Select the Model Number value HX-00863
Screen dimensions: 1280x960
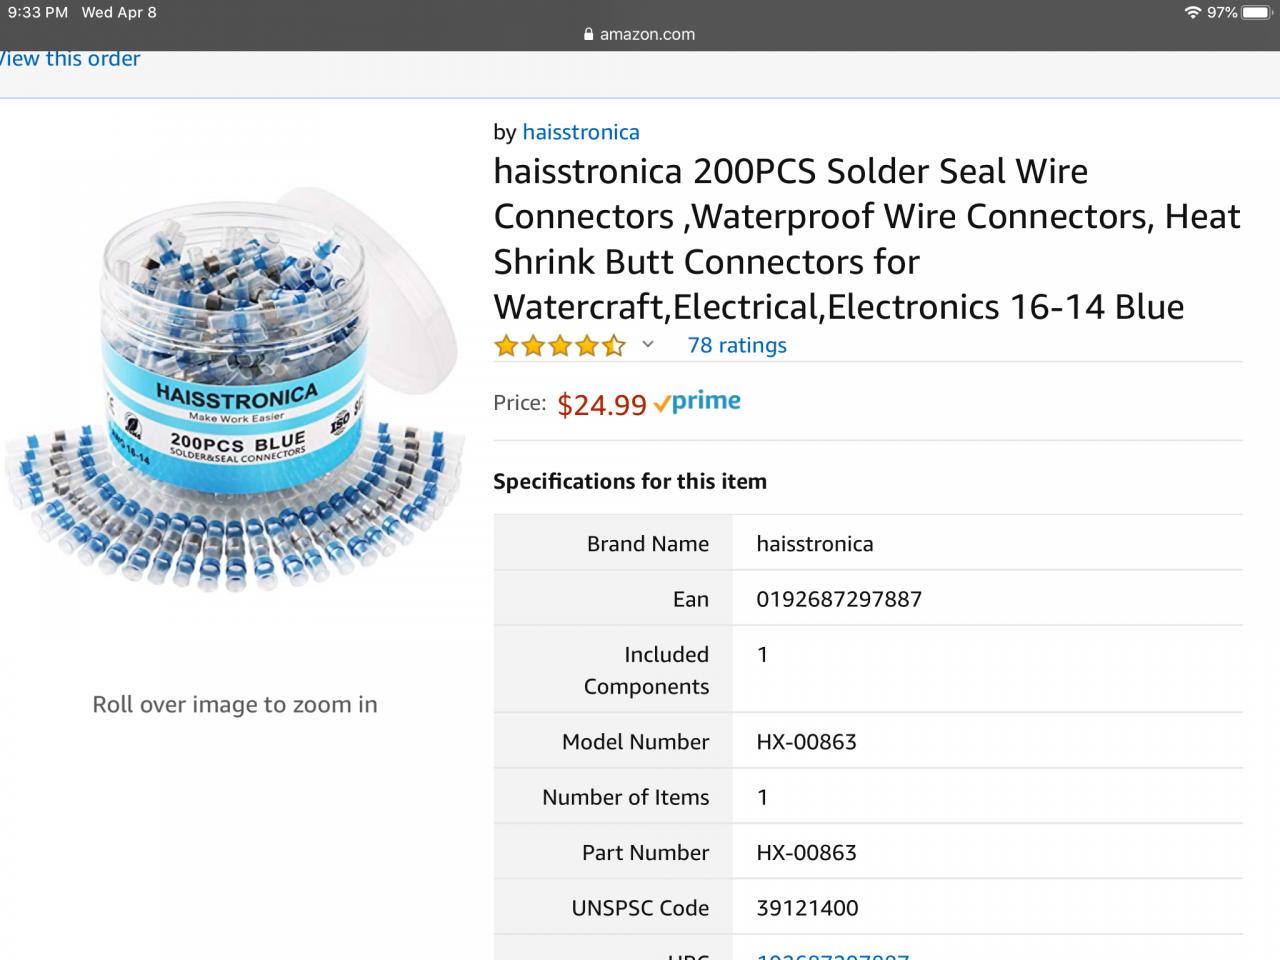point(807,742)
